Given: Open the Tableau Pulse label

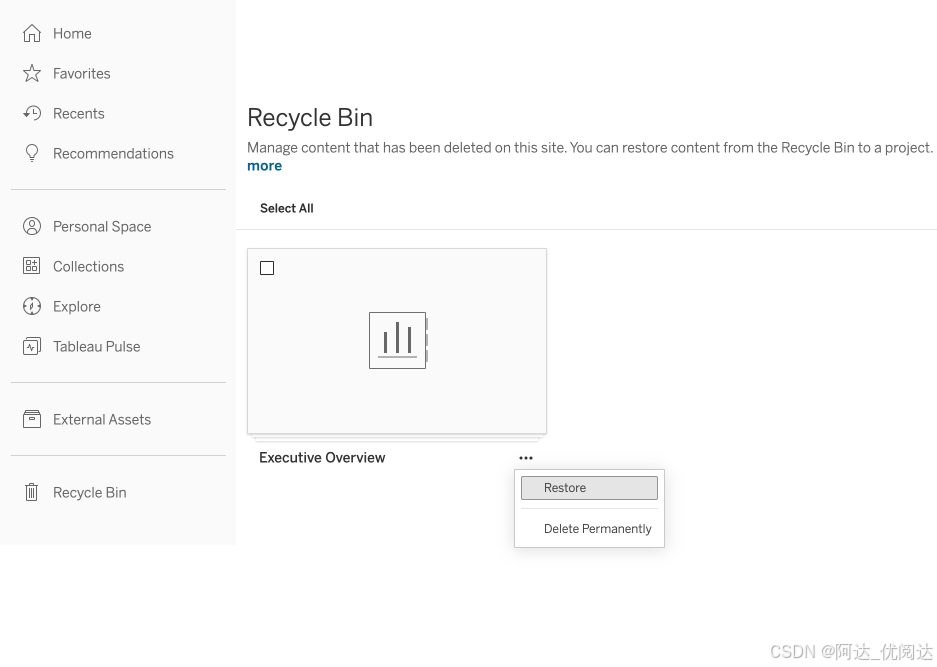Looking at the screenshot, I should pos(97,347).
